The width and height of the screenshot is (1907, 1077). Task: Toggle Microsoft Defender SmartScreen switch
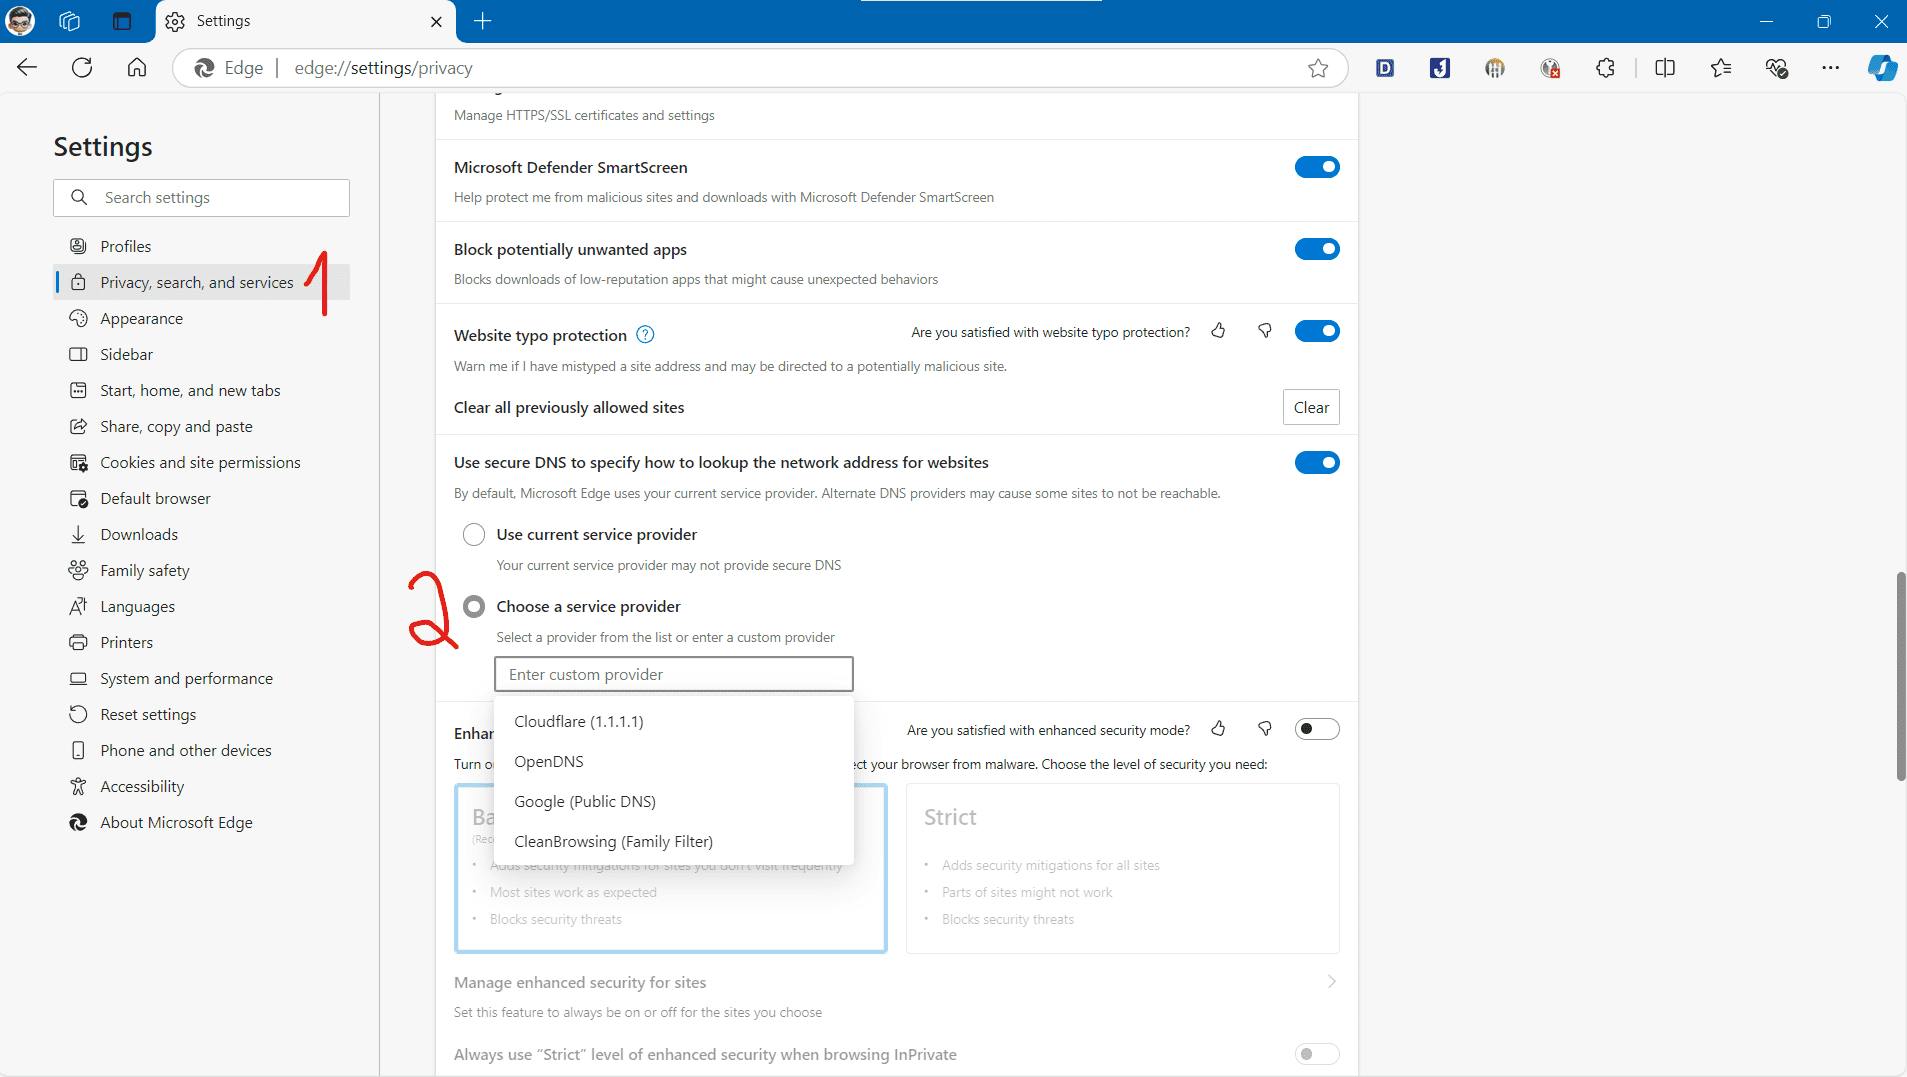1317,167
